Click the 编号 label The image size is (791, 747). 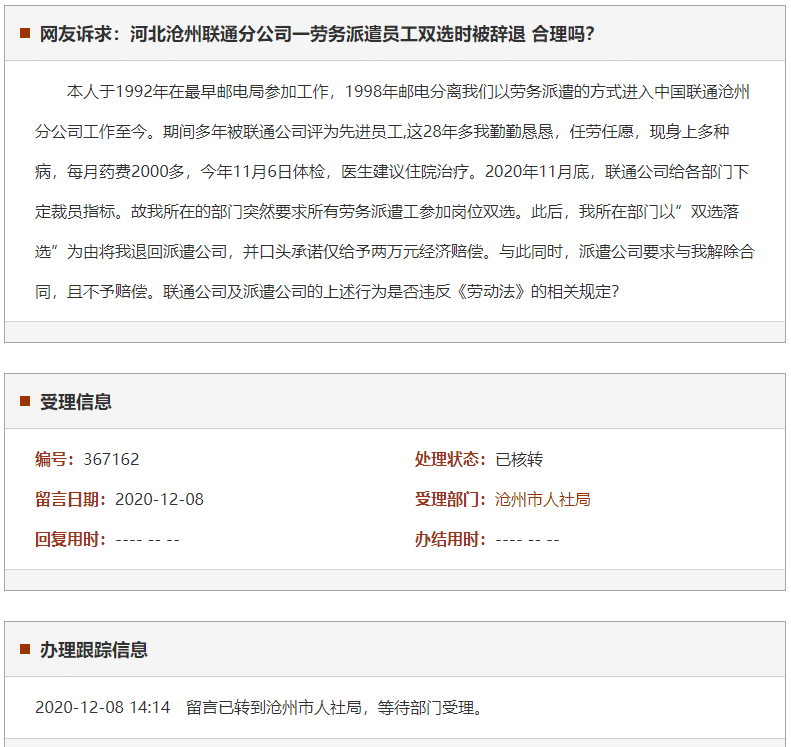point(54,459)
